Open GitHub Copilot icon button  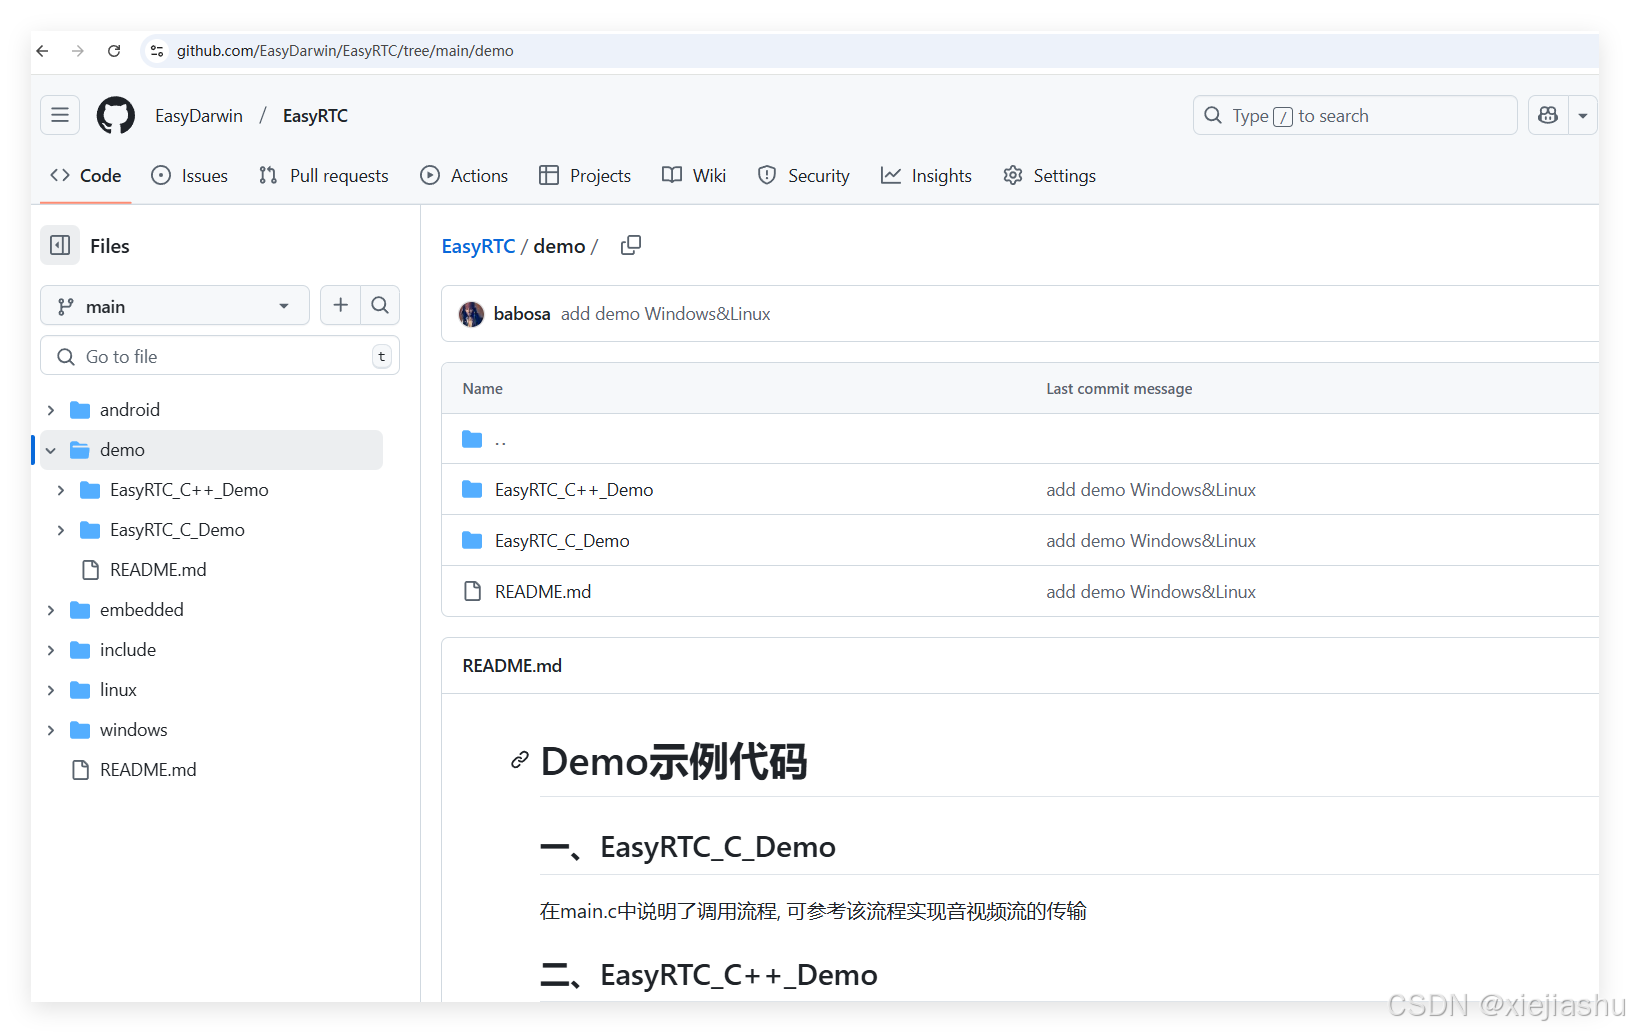1548,115
